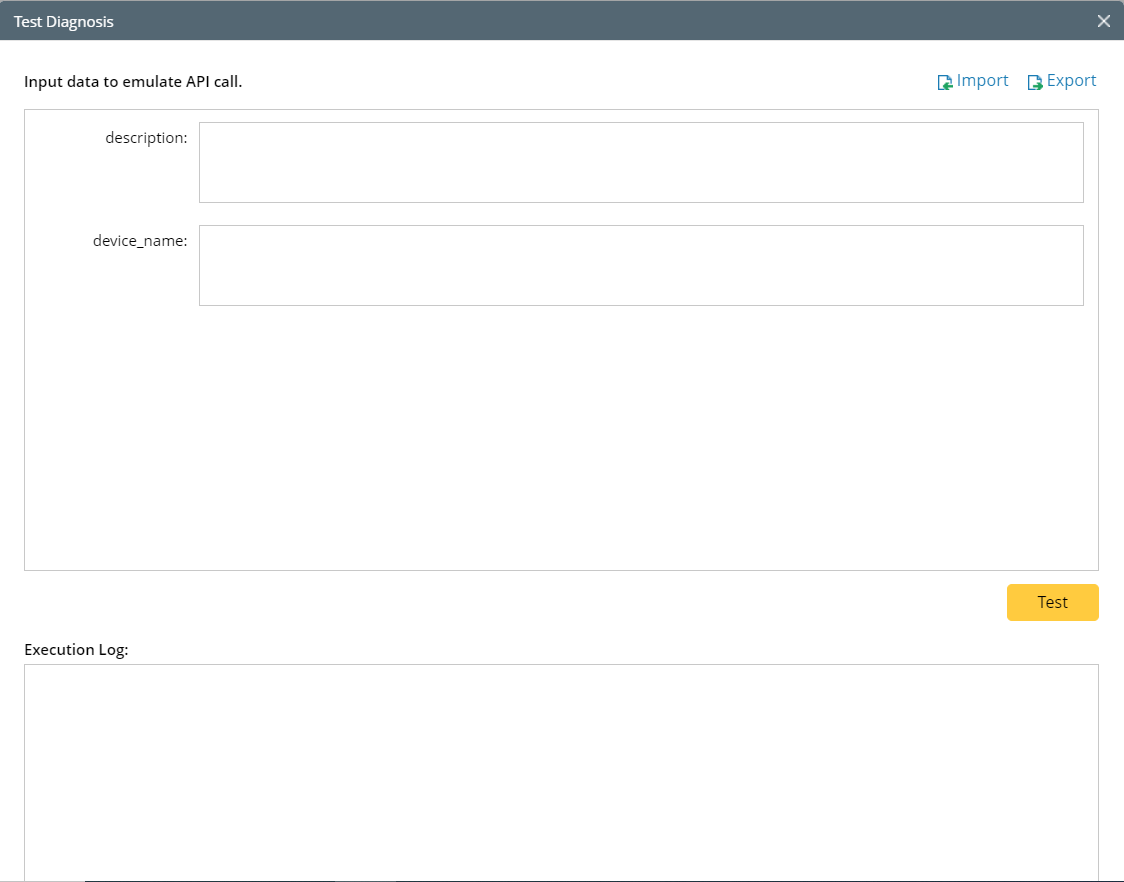Viewport: 1124px width, 882px height.
Task: Click empty header bar area beside the title
Action: [600, 21]
